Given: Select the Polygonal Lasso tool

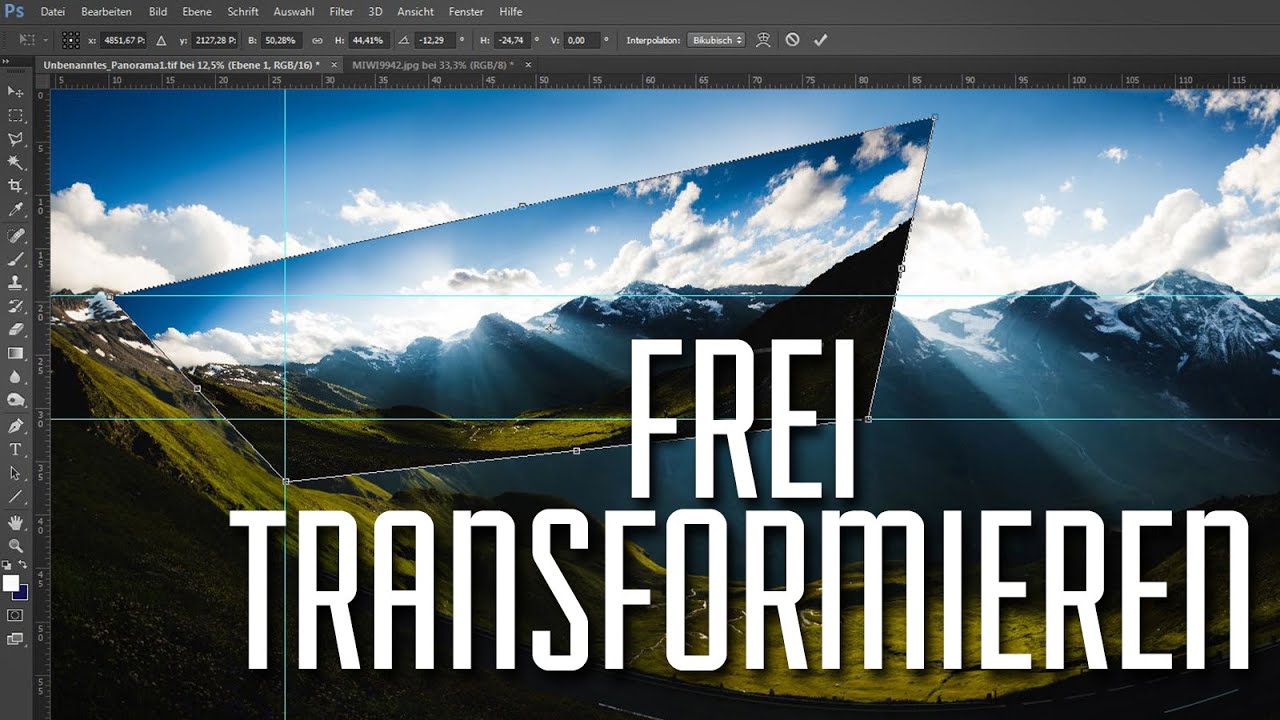Looking at the screenshot, I should [15, 139].
